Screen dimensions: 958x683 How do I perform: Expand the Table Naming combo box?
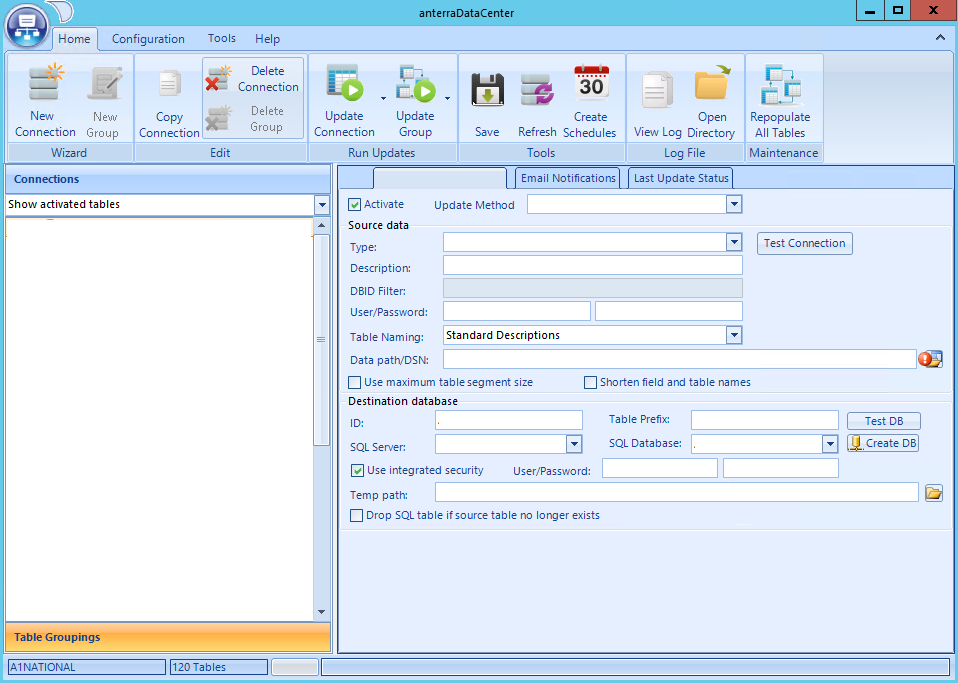pos(734,336)
